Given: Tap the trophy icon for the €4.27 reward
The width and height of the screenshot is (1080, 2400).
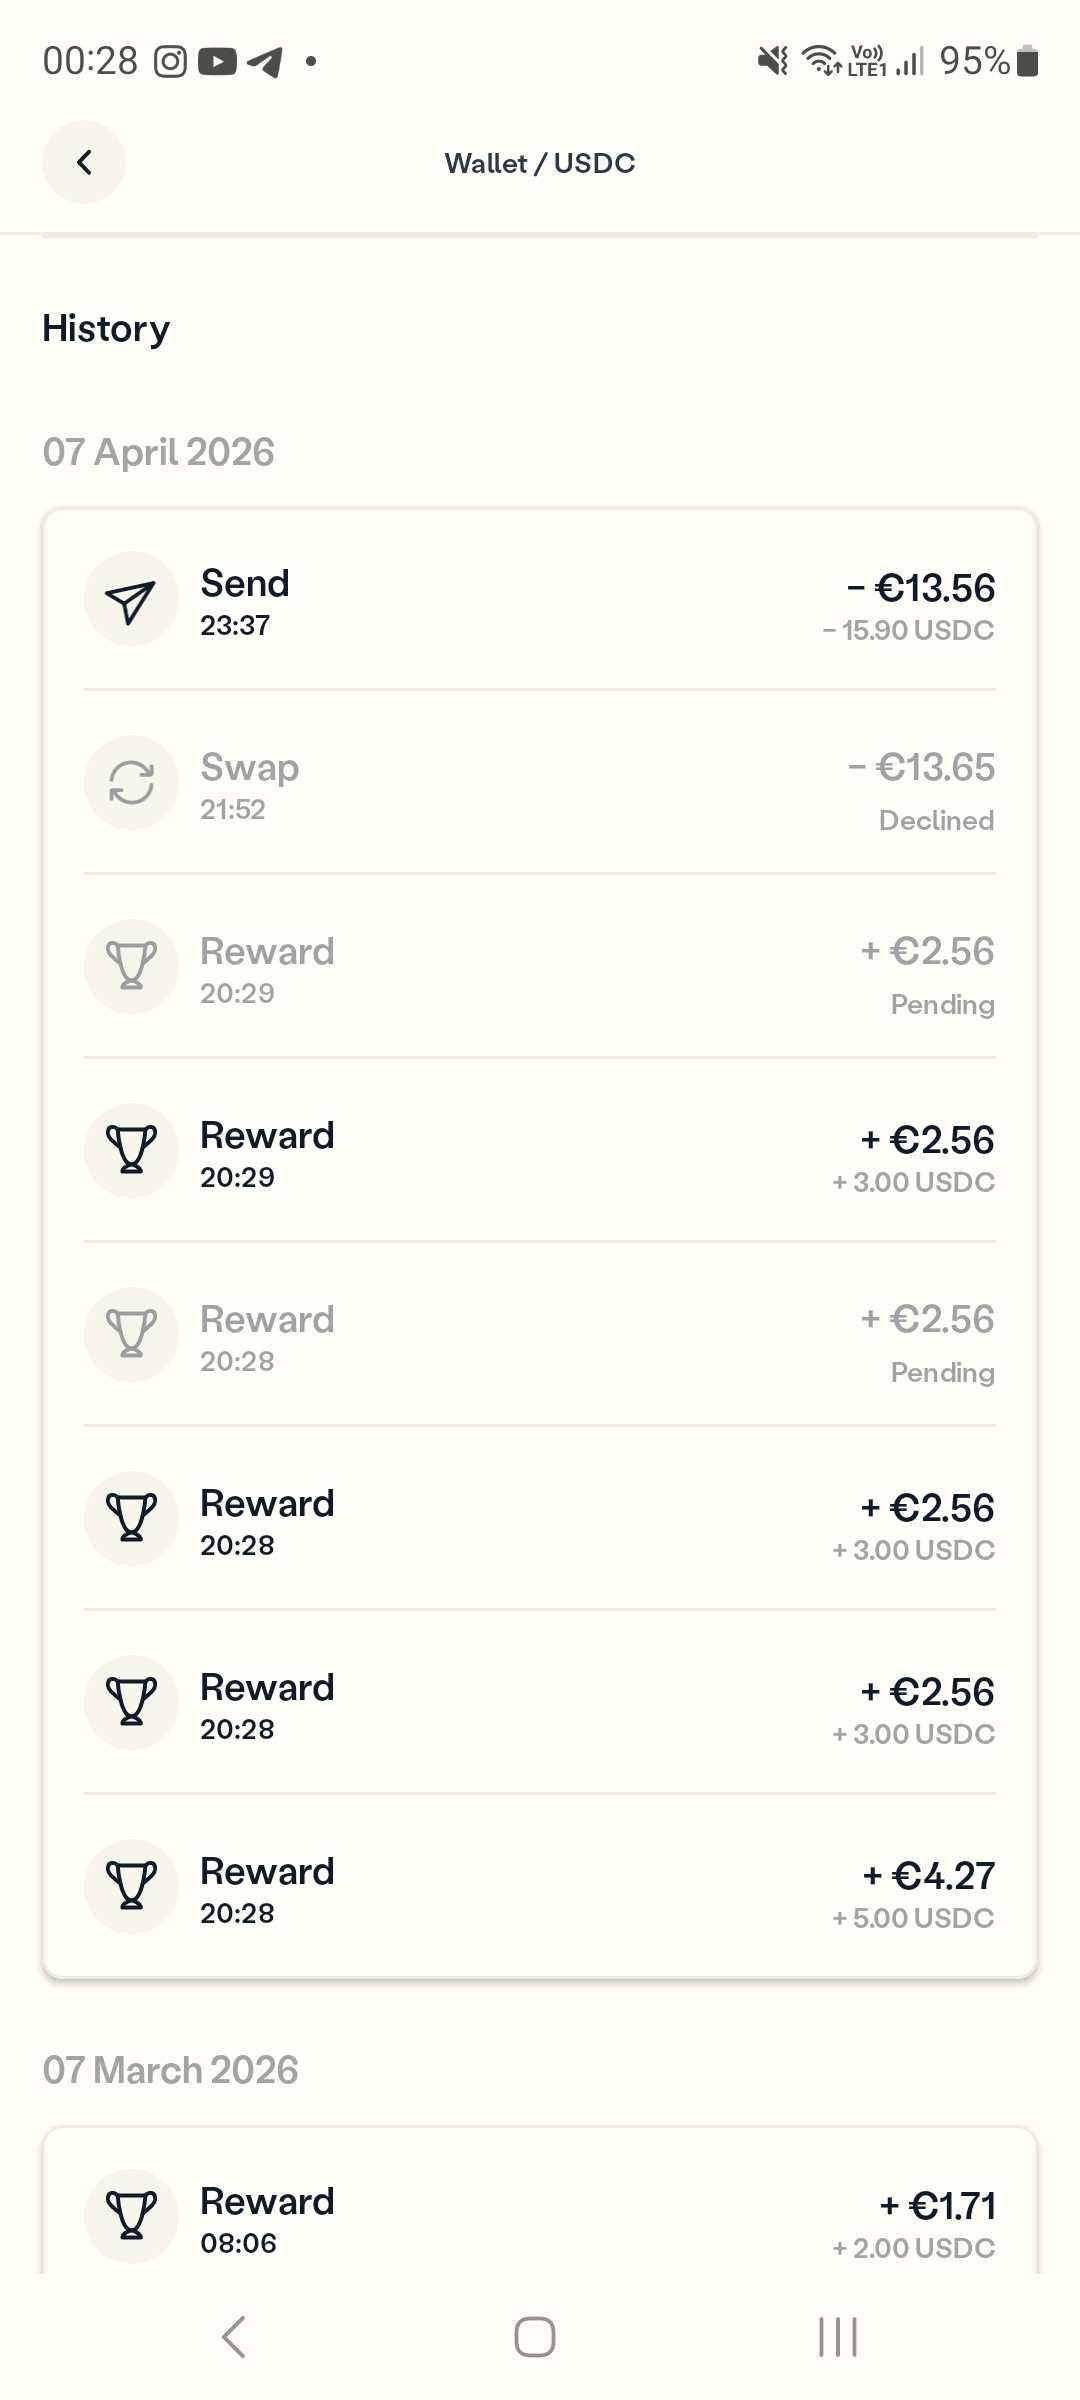Looking at the screenshot, I should point(131,1887).
